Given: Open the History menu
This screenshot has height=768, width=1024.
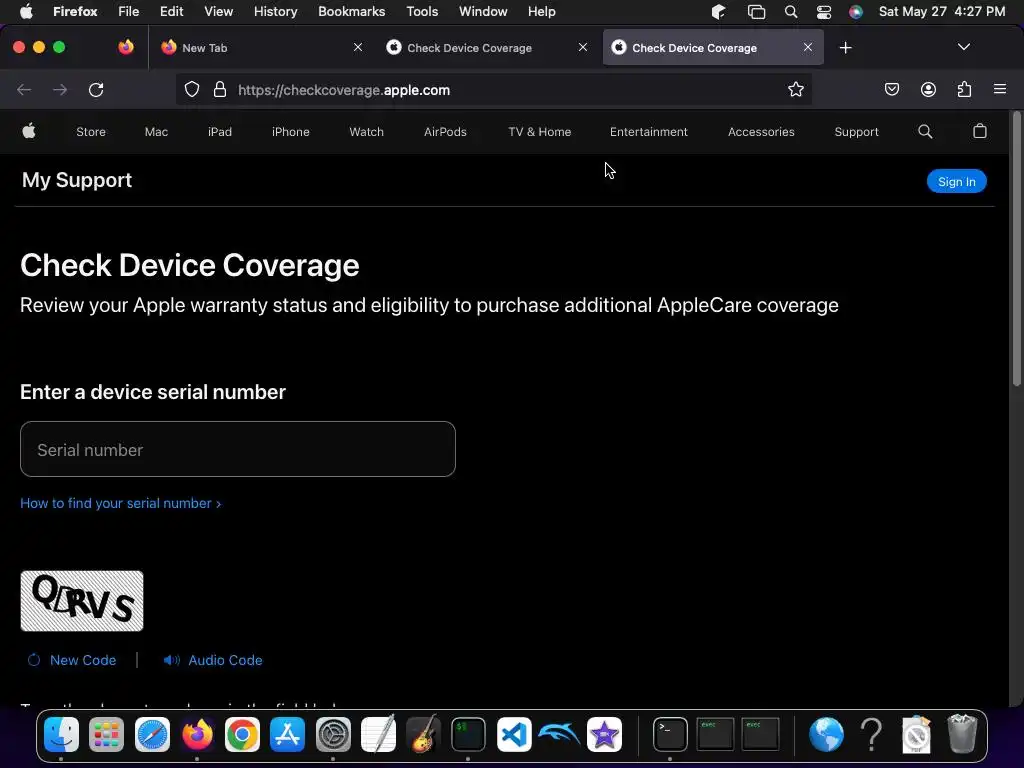Looking at the screenshot, I should point(276,11).
